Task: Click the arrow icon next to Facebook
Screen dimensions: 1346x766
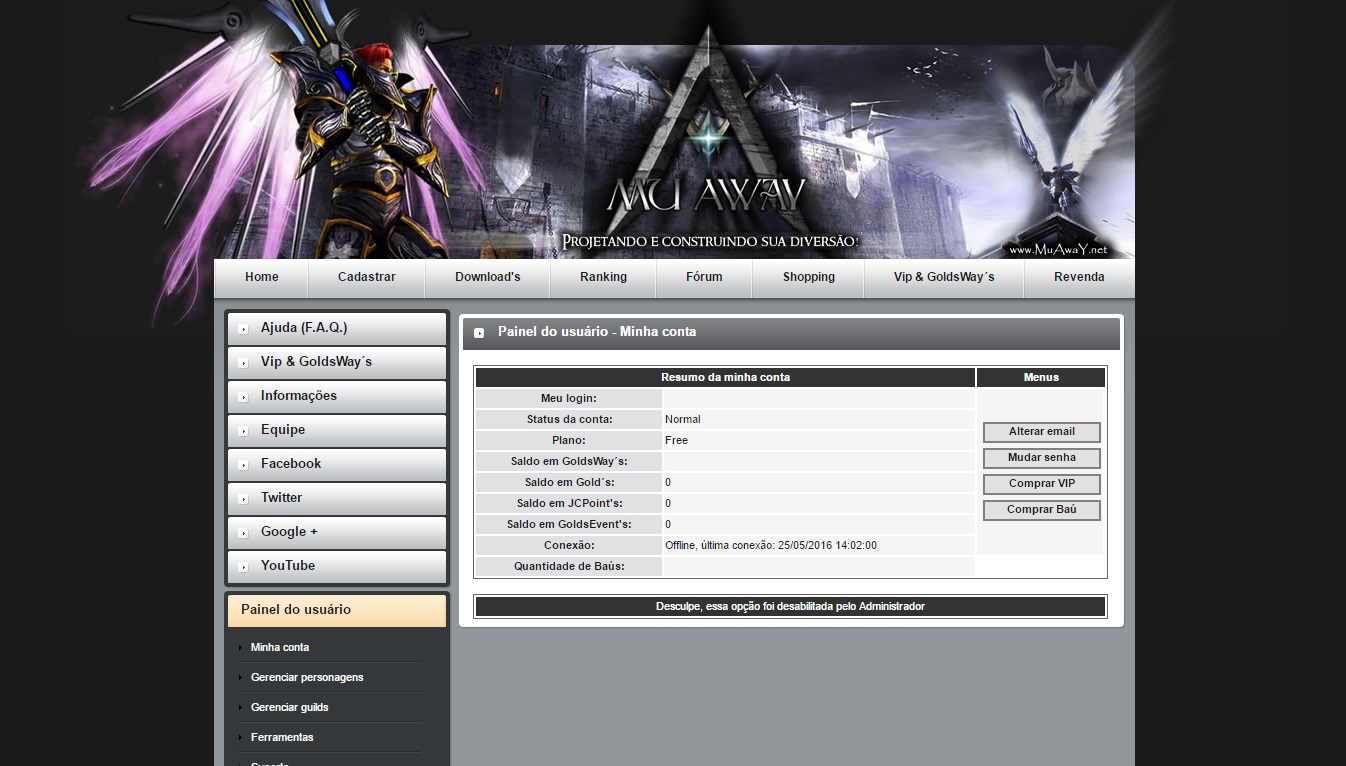Action: (x=243, y=465)
